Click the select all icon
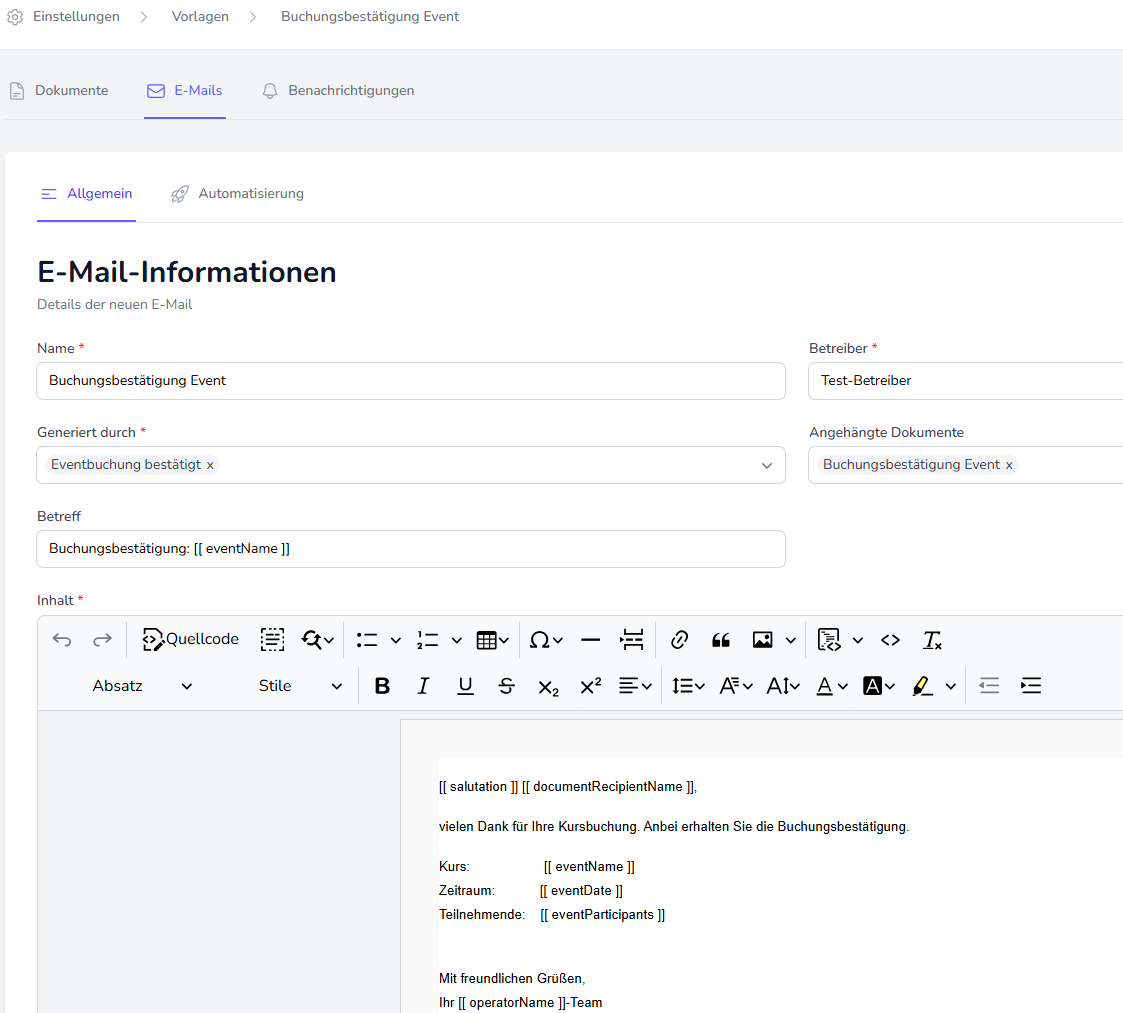Viewport: 1123px width, 1013px height. click(272, 640)
